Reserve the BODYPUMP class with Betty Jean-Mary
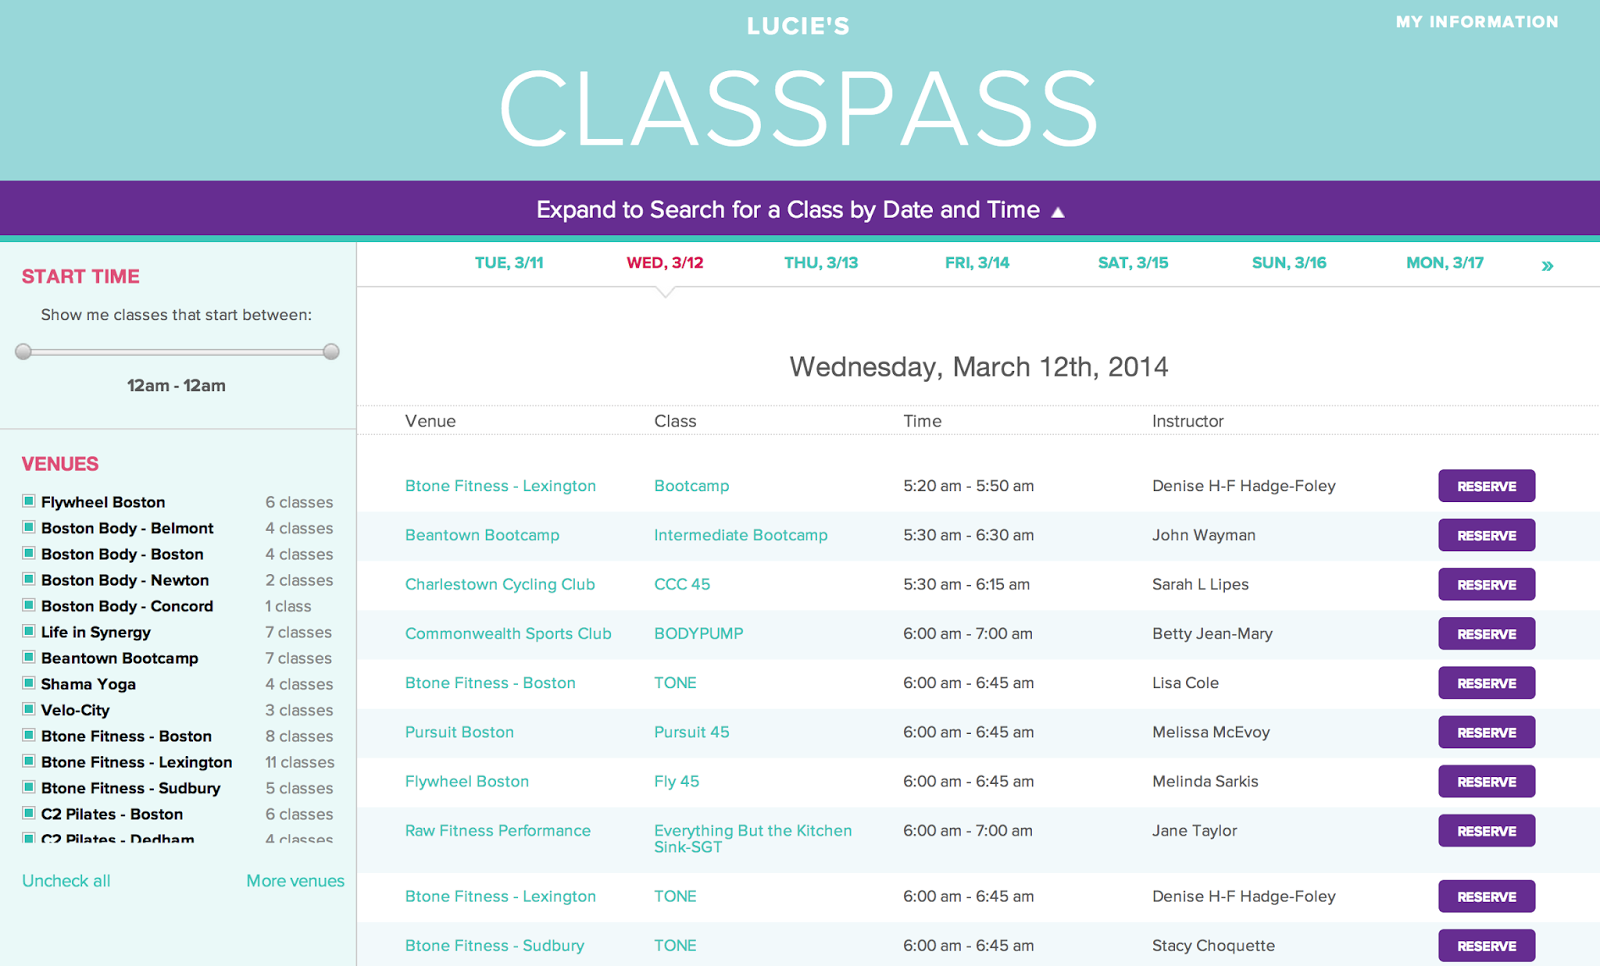The height and width of the screenshot is (966, 1600). click(x=1487, y=634)
